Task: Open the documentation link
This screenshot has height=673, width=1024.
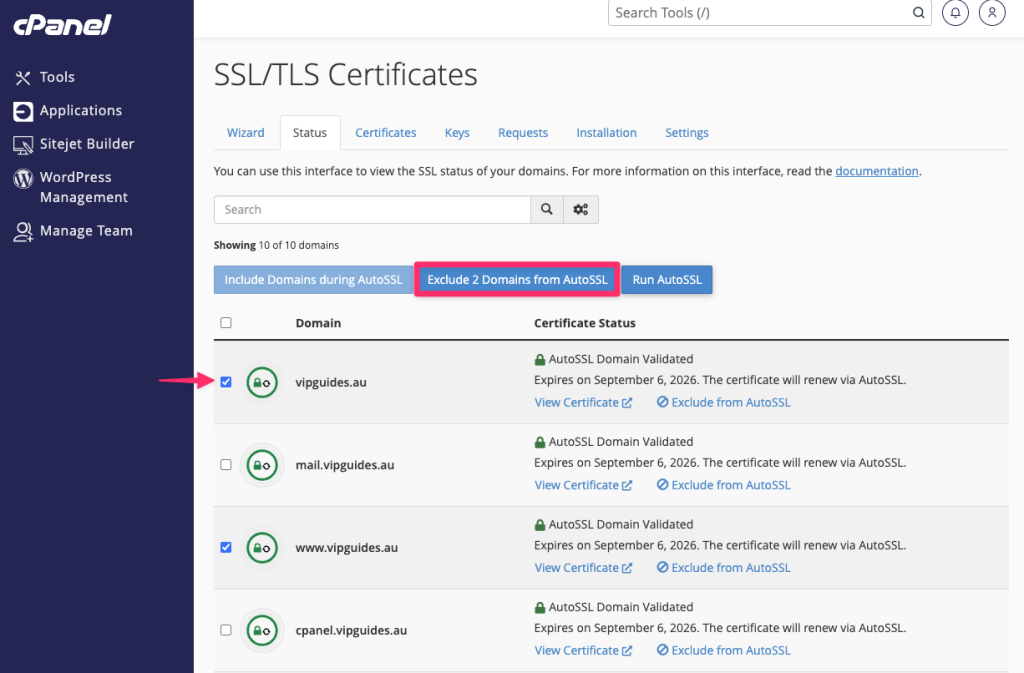Action: click(876, 171)
